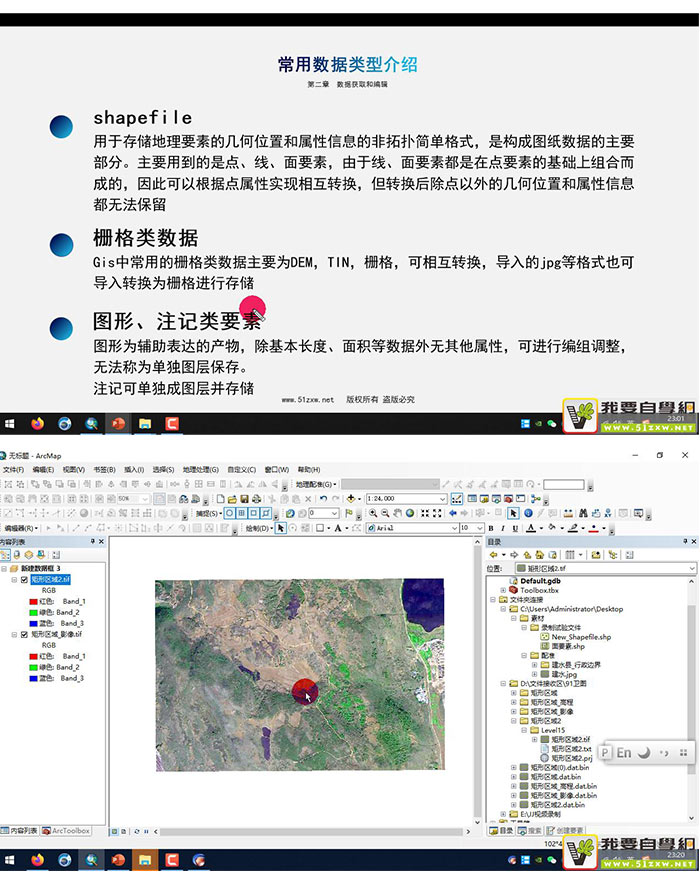Click Connect To Folder in Catalog
Image resolution: width=700 pixels, height=877 pixels.
pyautogui.click(x=595, y=554)
